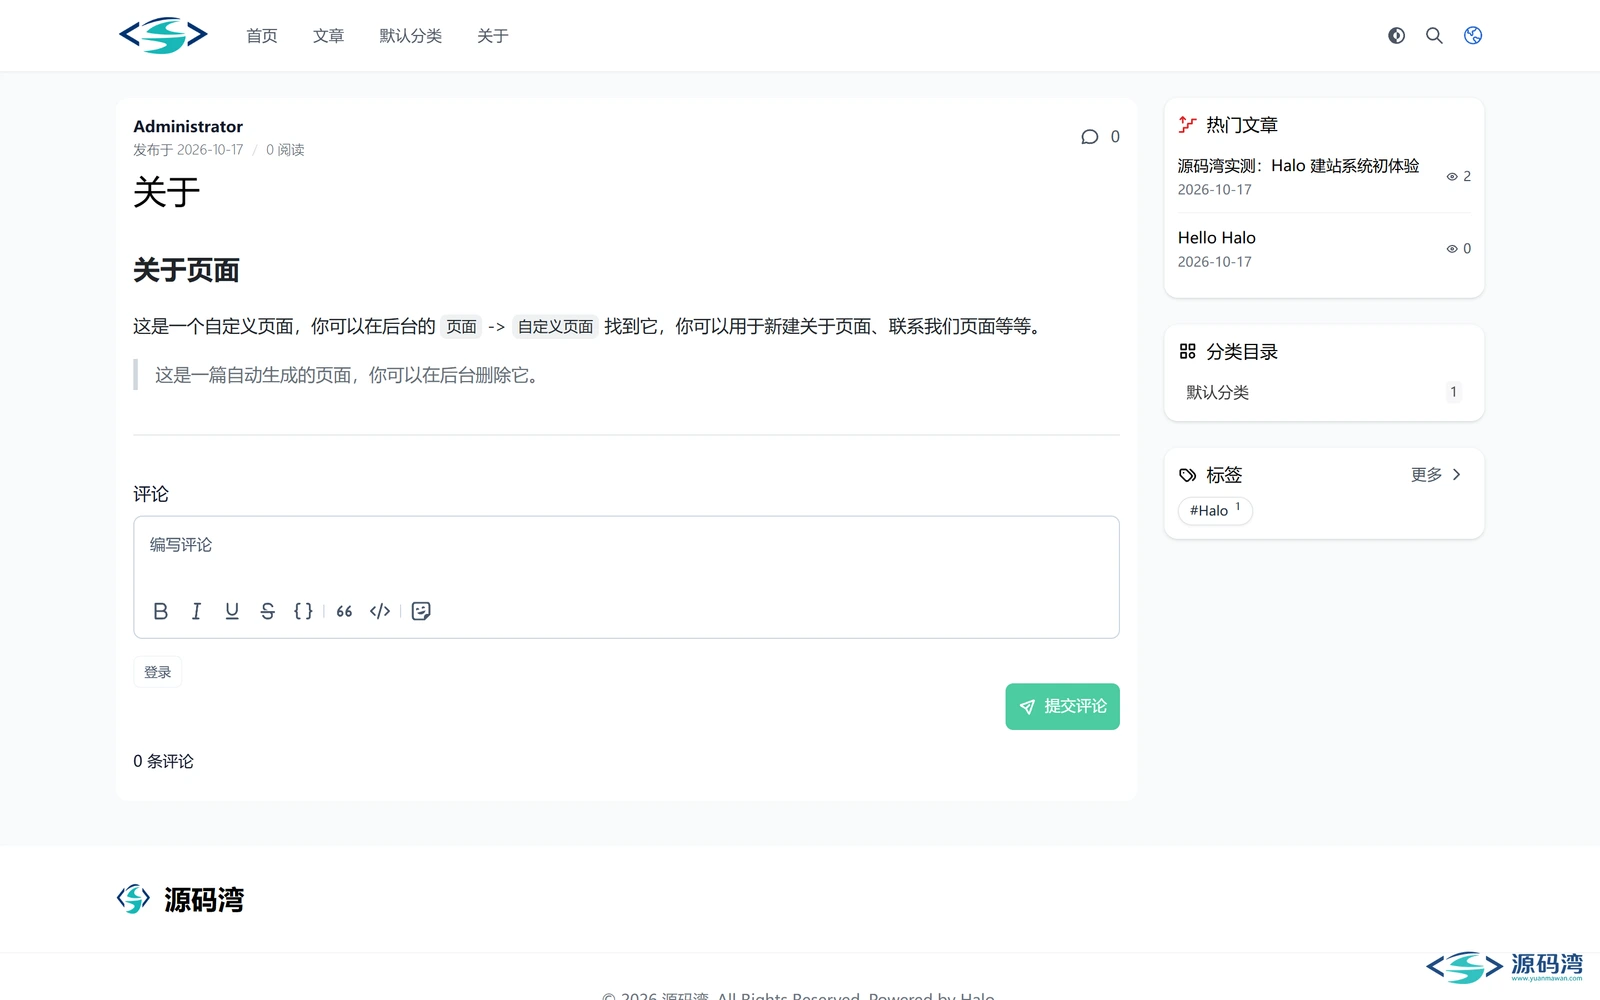Click the Administrator author name
The image size is (1600, 1000).
188,126
